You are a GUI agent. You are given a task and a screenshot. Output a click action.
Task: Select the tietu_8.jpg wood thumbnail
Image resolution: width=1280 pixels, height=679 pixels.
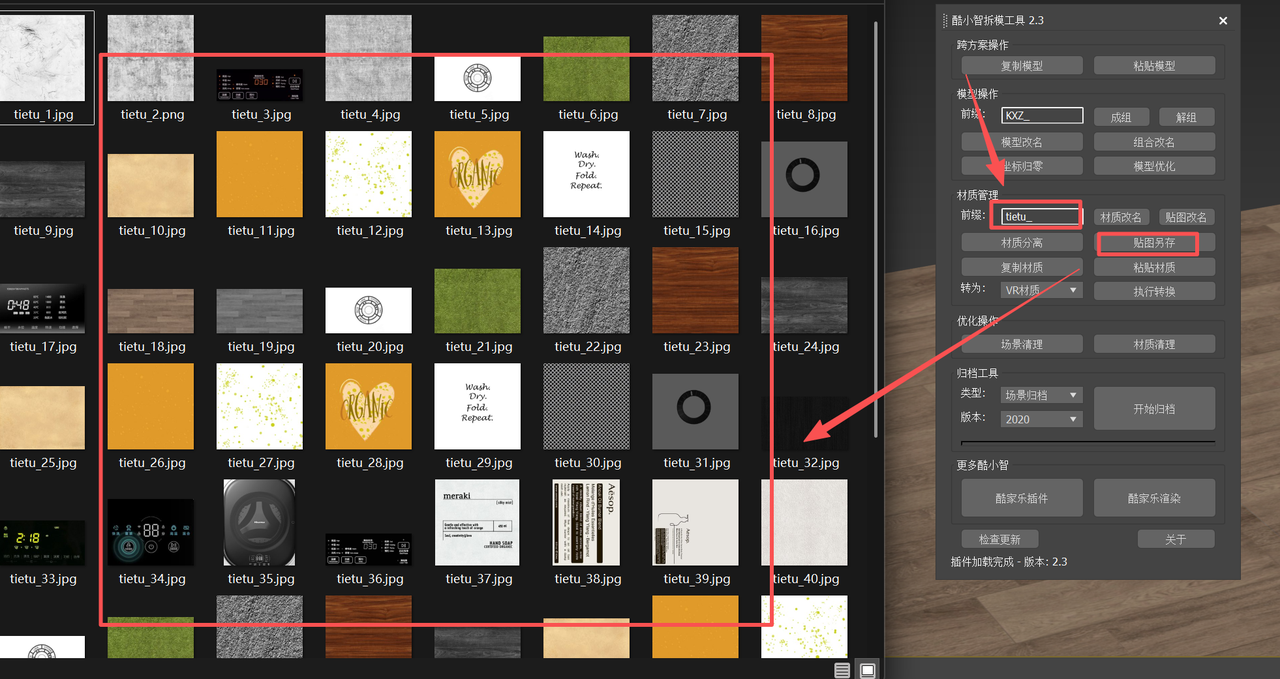pyautogui.click(x=804, y=58)
